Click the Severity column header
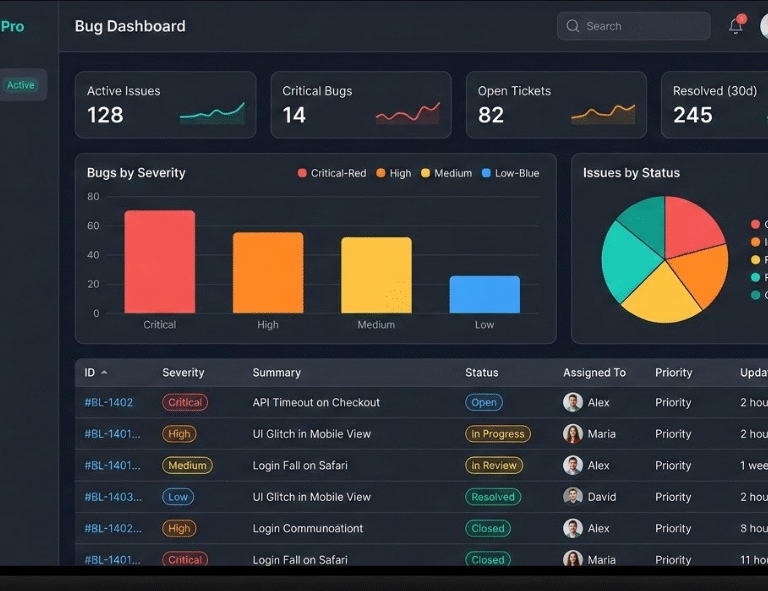 point(183,373)
